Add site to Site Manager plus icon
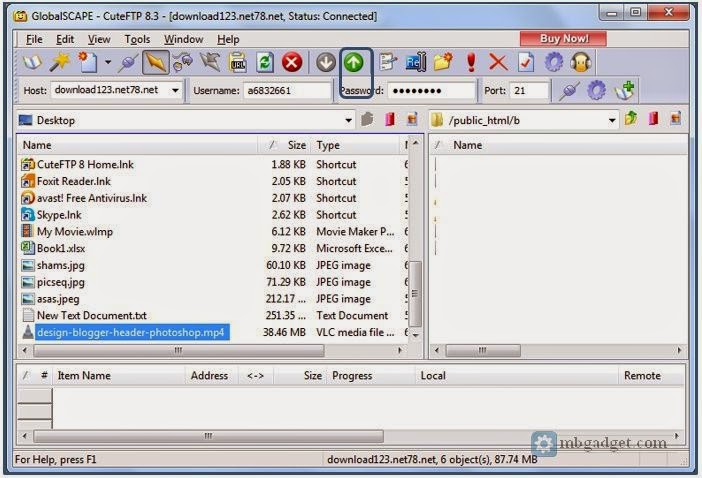 point(625,90)
